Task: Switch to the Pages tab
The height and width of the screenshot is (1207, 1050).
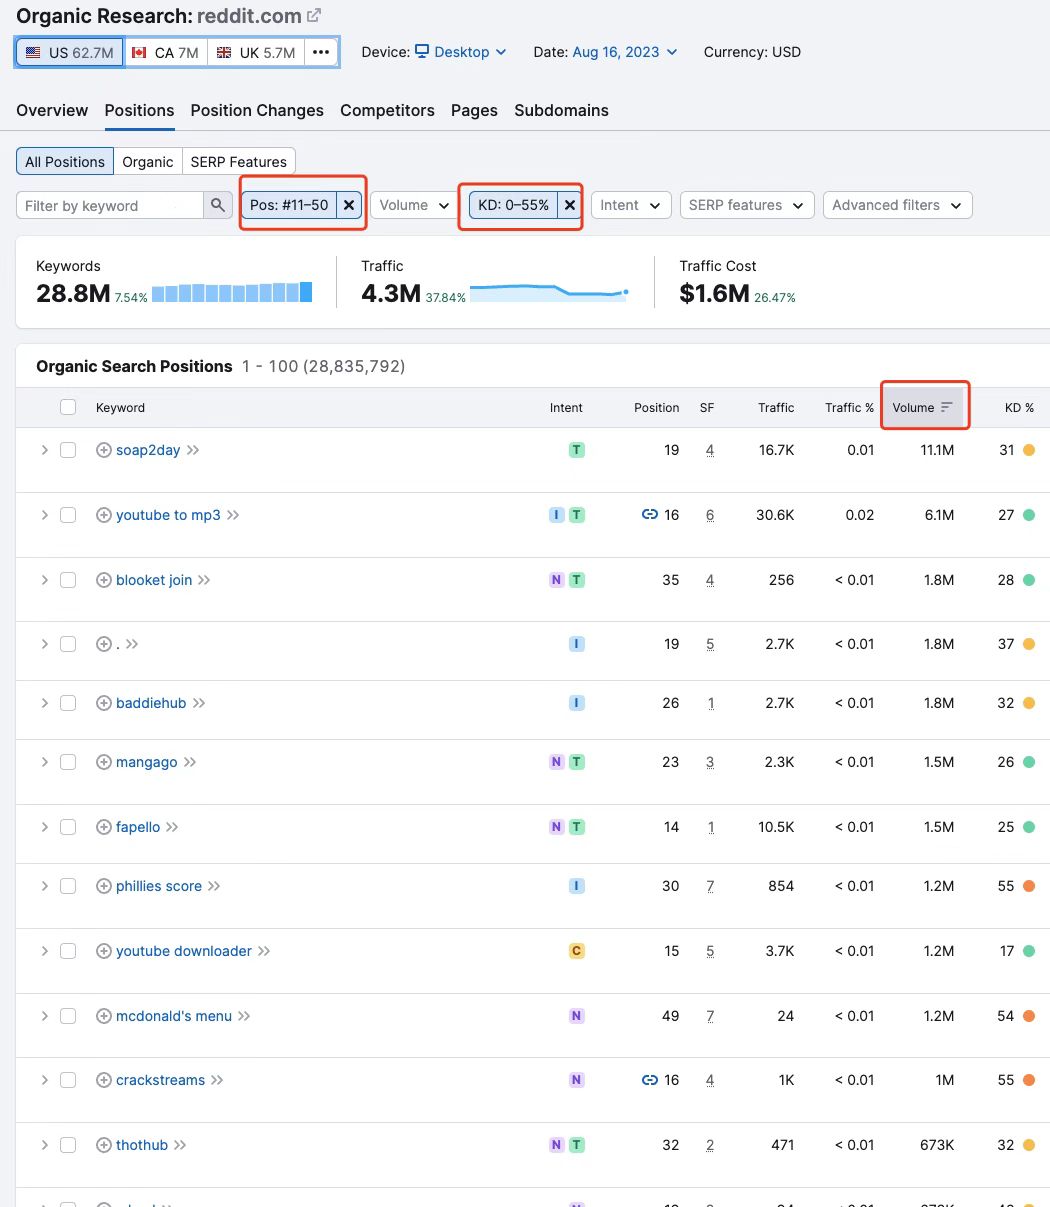Action: [474, 110]
